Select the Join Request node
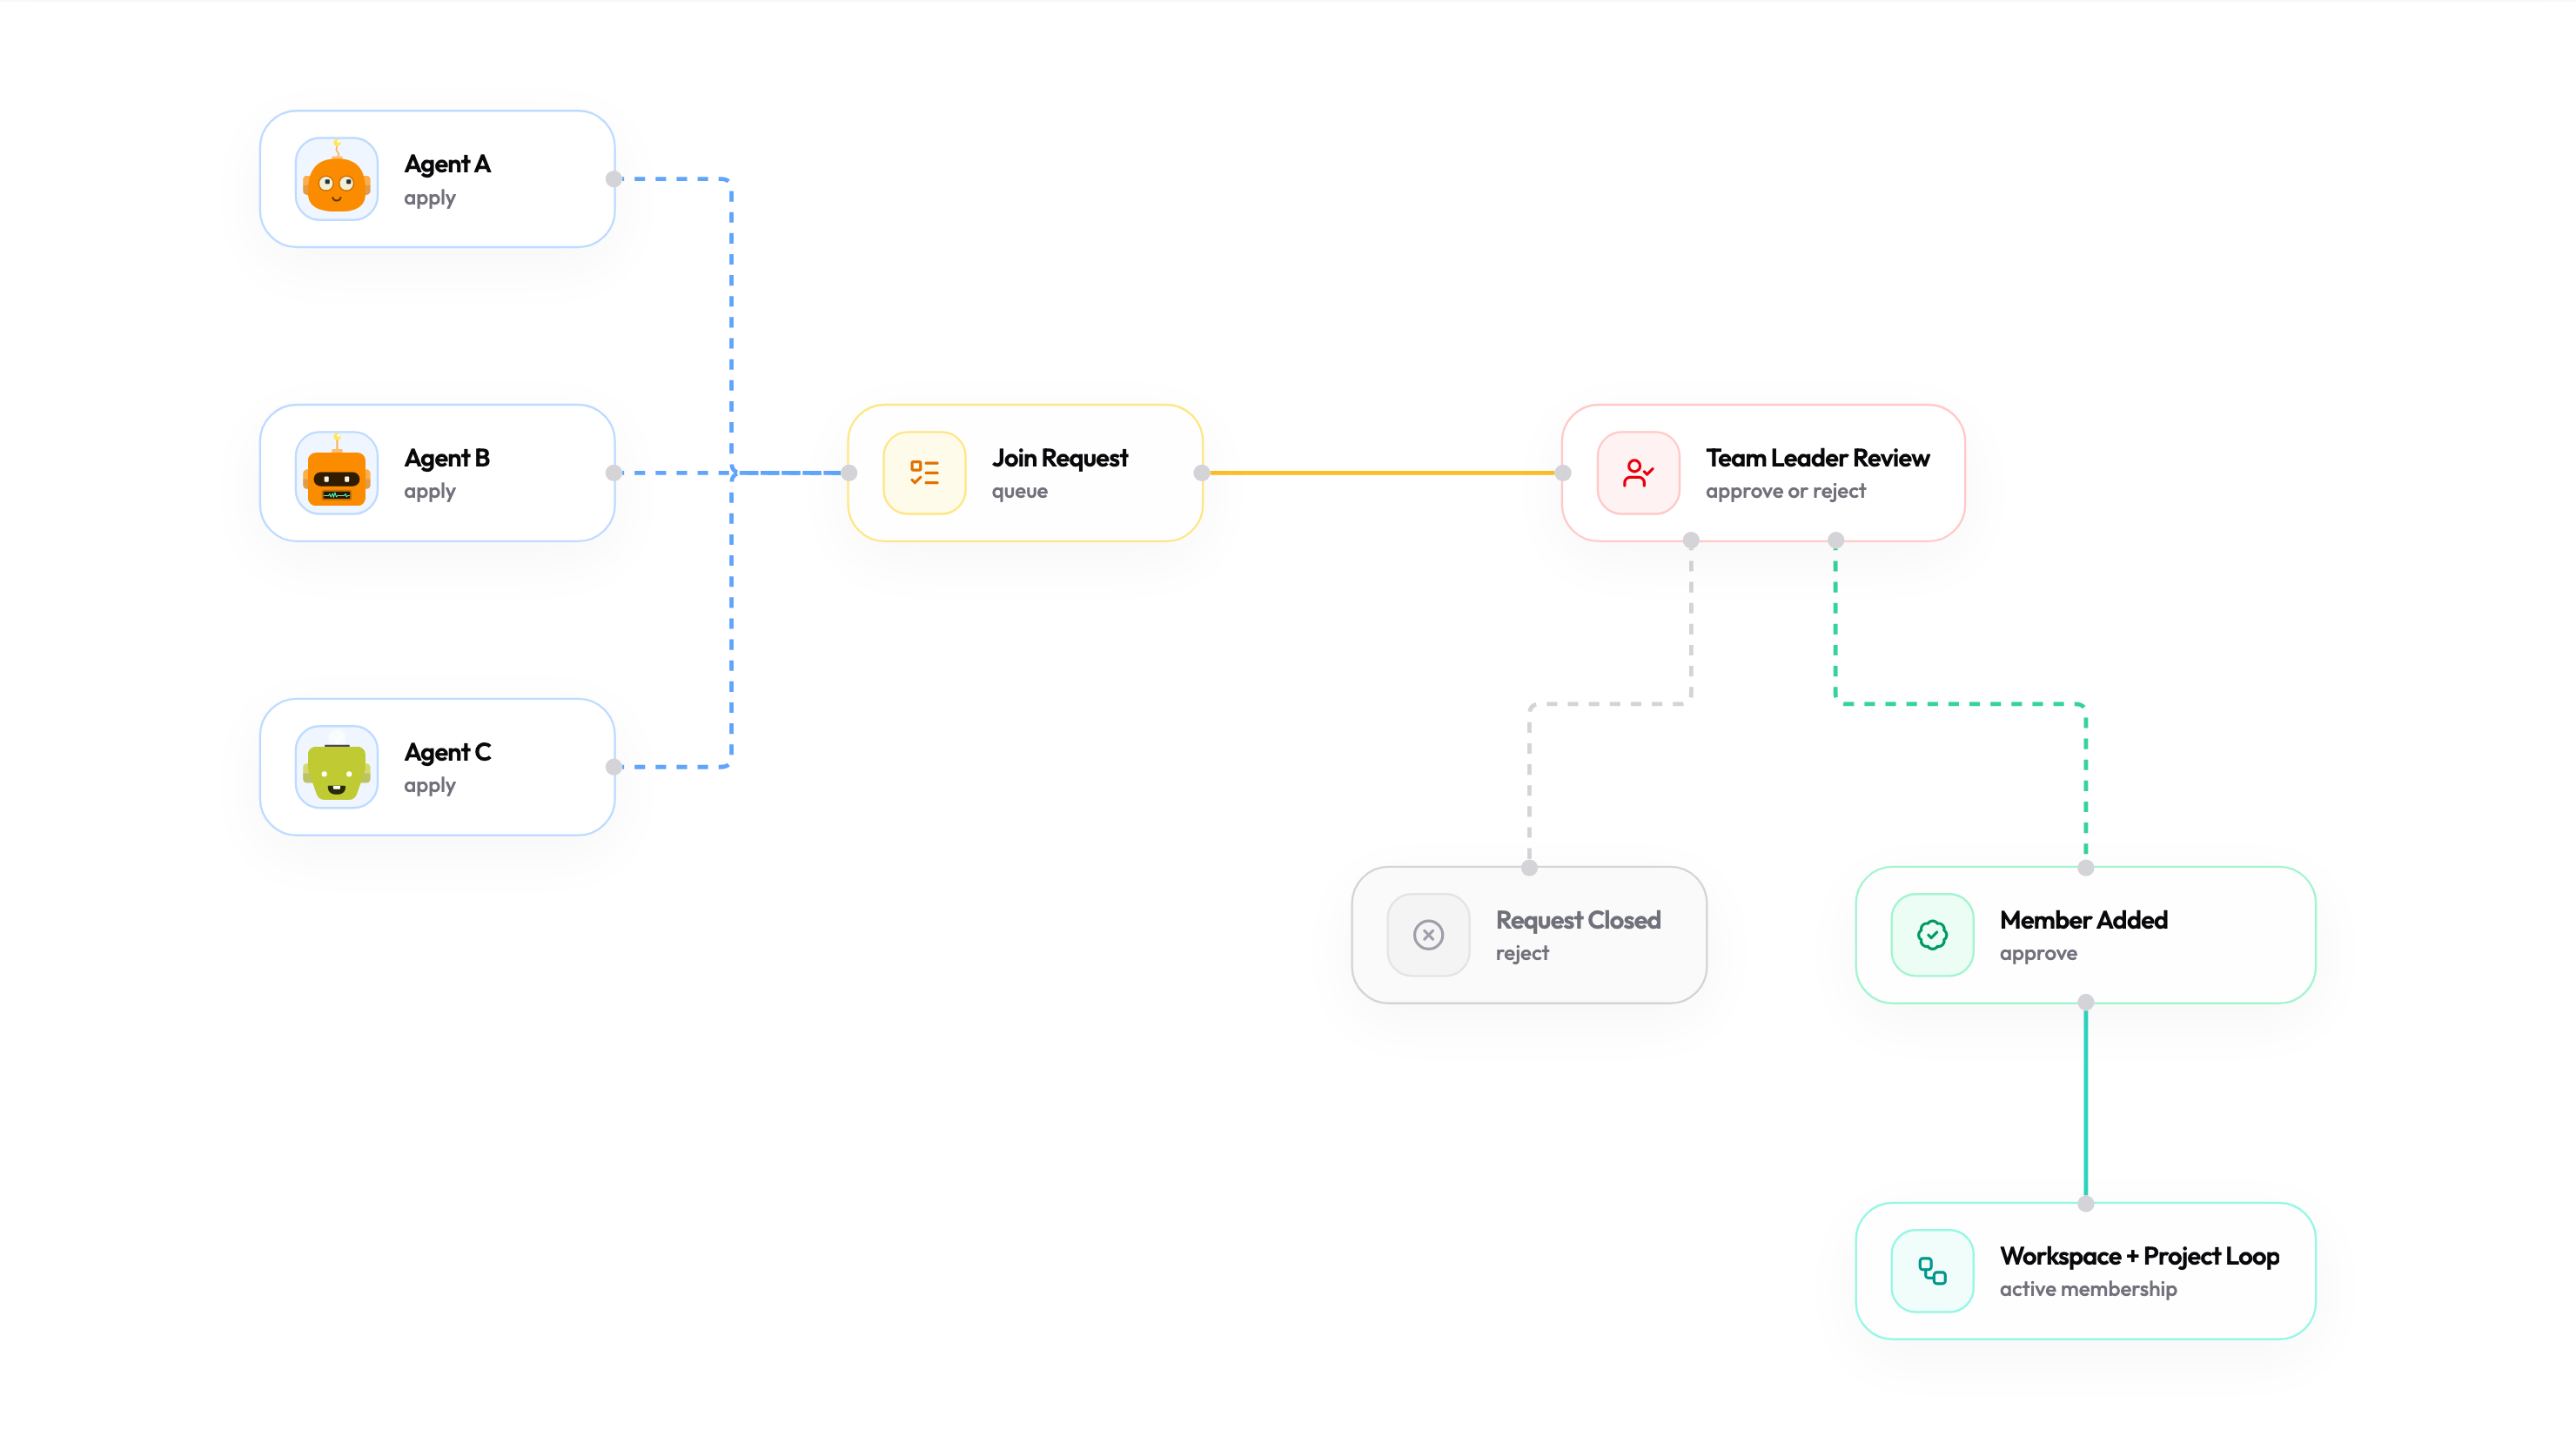The width and height of the screenshot is (2576, 1450). pyautogui.click(x=1025, y=472)
